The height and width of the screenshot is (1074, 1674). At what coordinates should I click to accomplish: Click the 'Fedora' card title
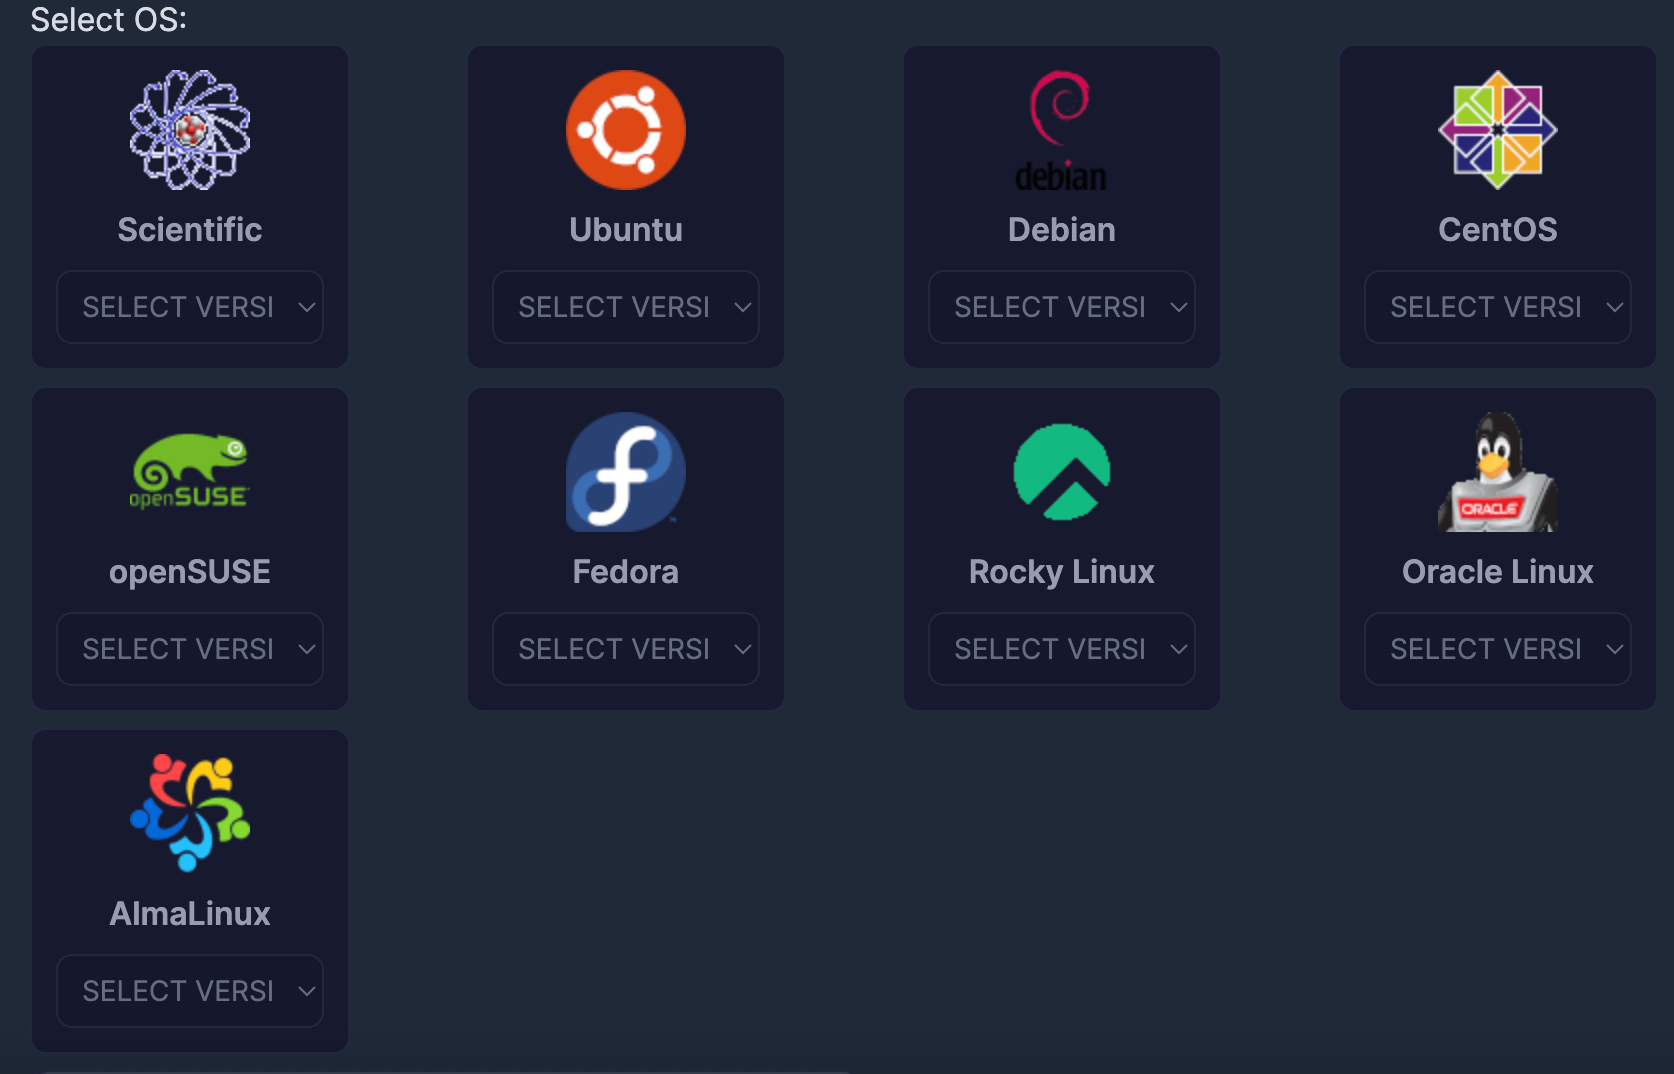pyautogui.click(x=626, y=572)
